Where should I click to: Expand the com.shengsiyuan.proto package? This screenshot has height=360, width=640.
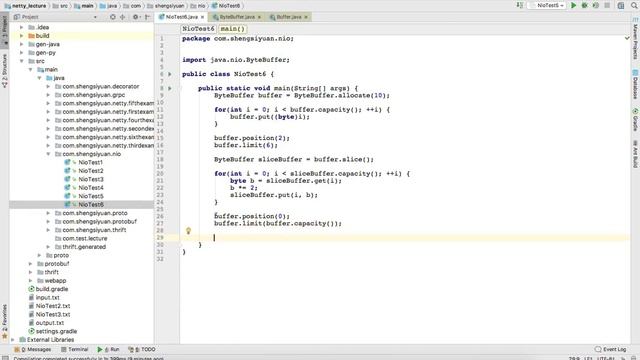click(49, 213)
